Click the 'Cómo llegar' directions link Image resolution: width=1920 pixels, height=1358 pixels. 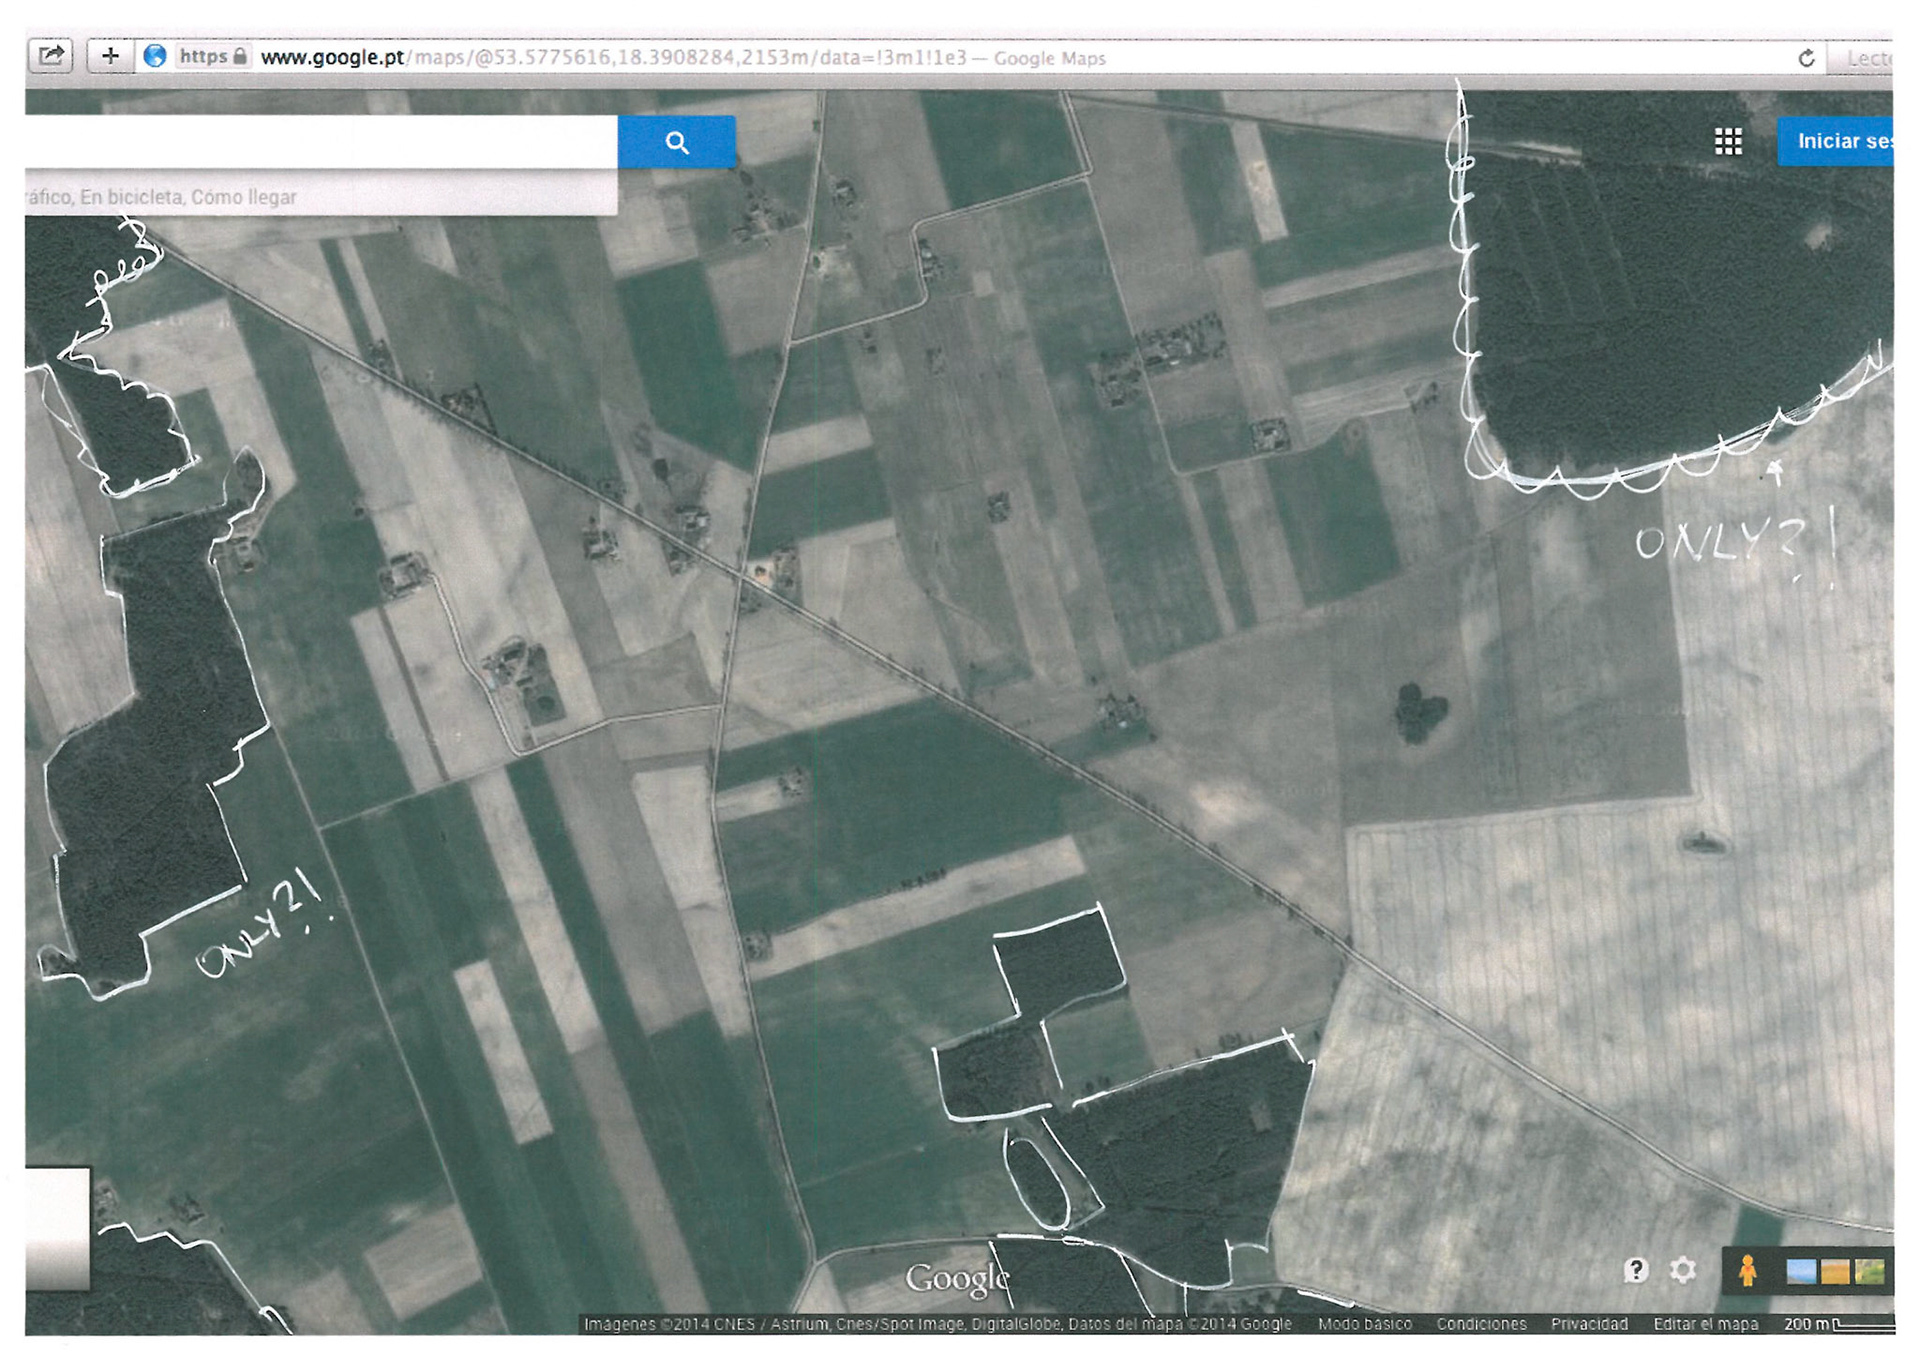point(243,197)
